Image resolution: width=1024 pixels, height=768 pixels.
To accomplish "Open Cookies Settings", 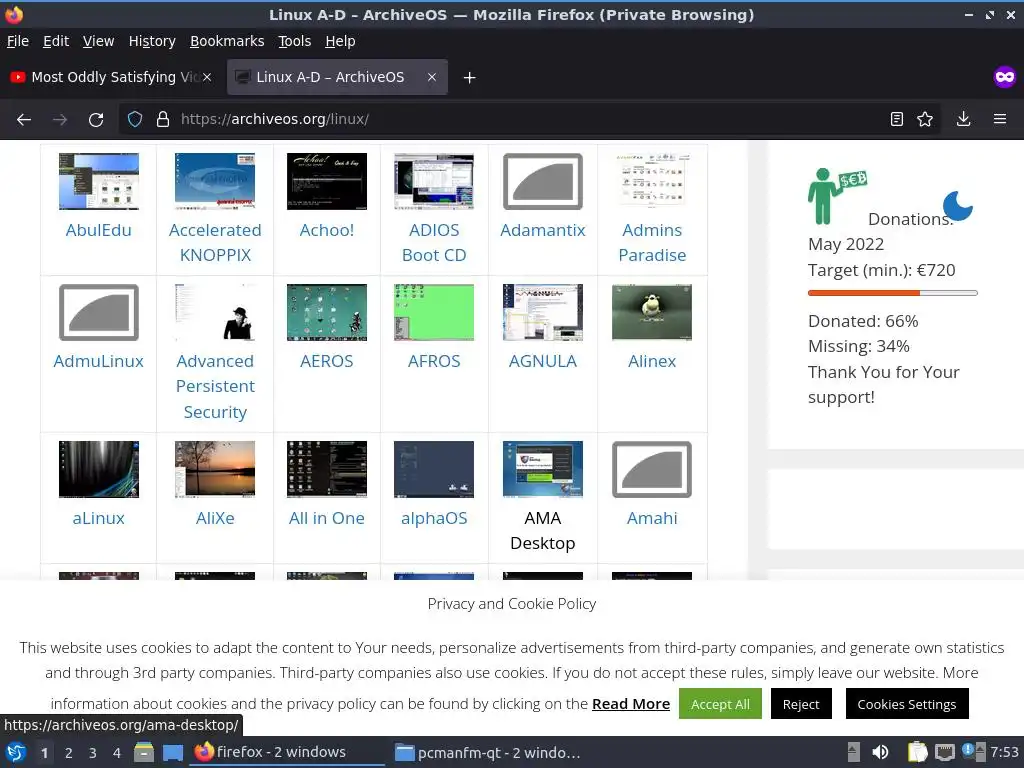I will [x=906, y=704].
